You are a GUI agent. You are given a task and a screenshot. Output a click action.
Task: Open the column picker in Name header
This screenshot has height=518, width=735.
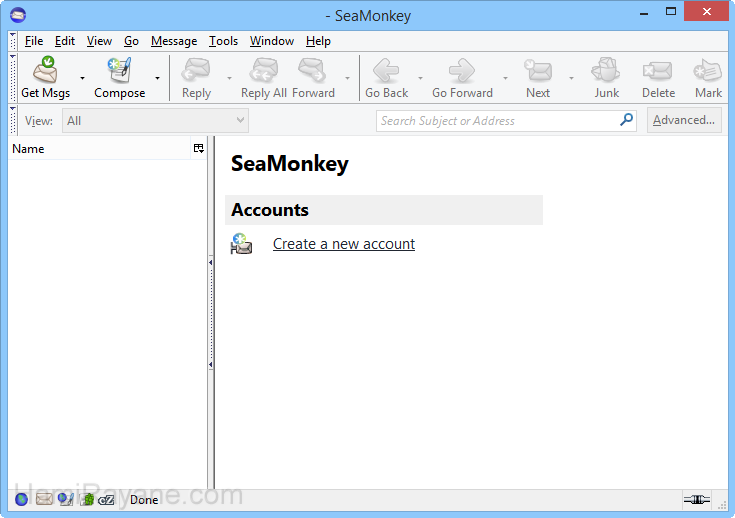coord(199,149)
